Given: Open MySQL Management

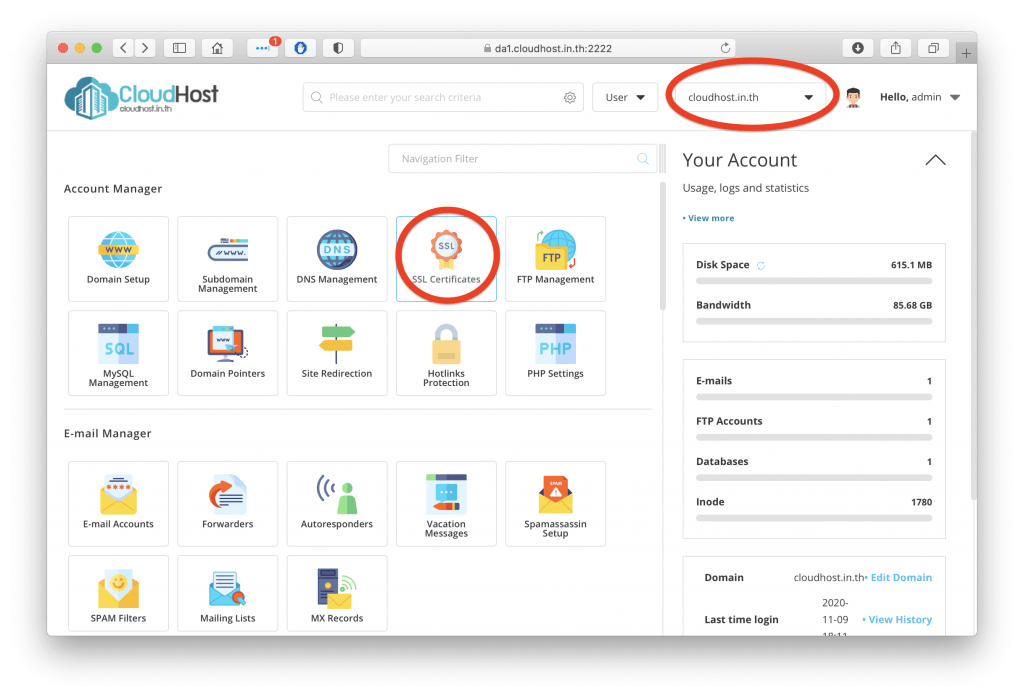Looking at the screenshot, I should [118, 352].
